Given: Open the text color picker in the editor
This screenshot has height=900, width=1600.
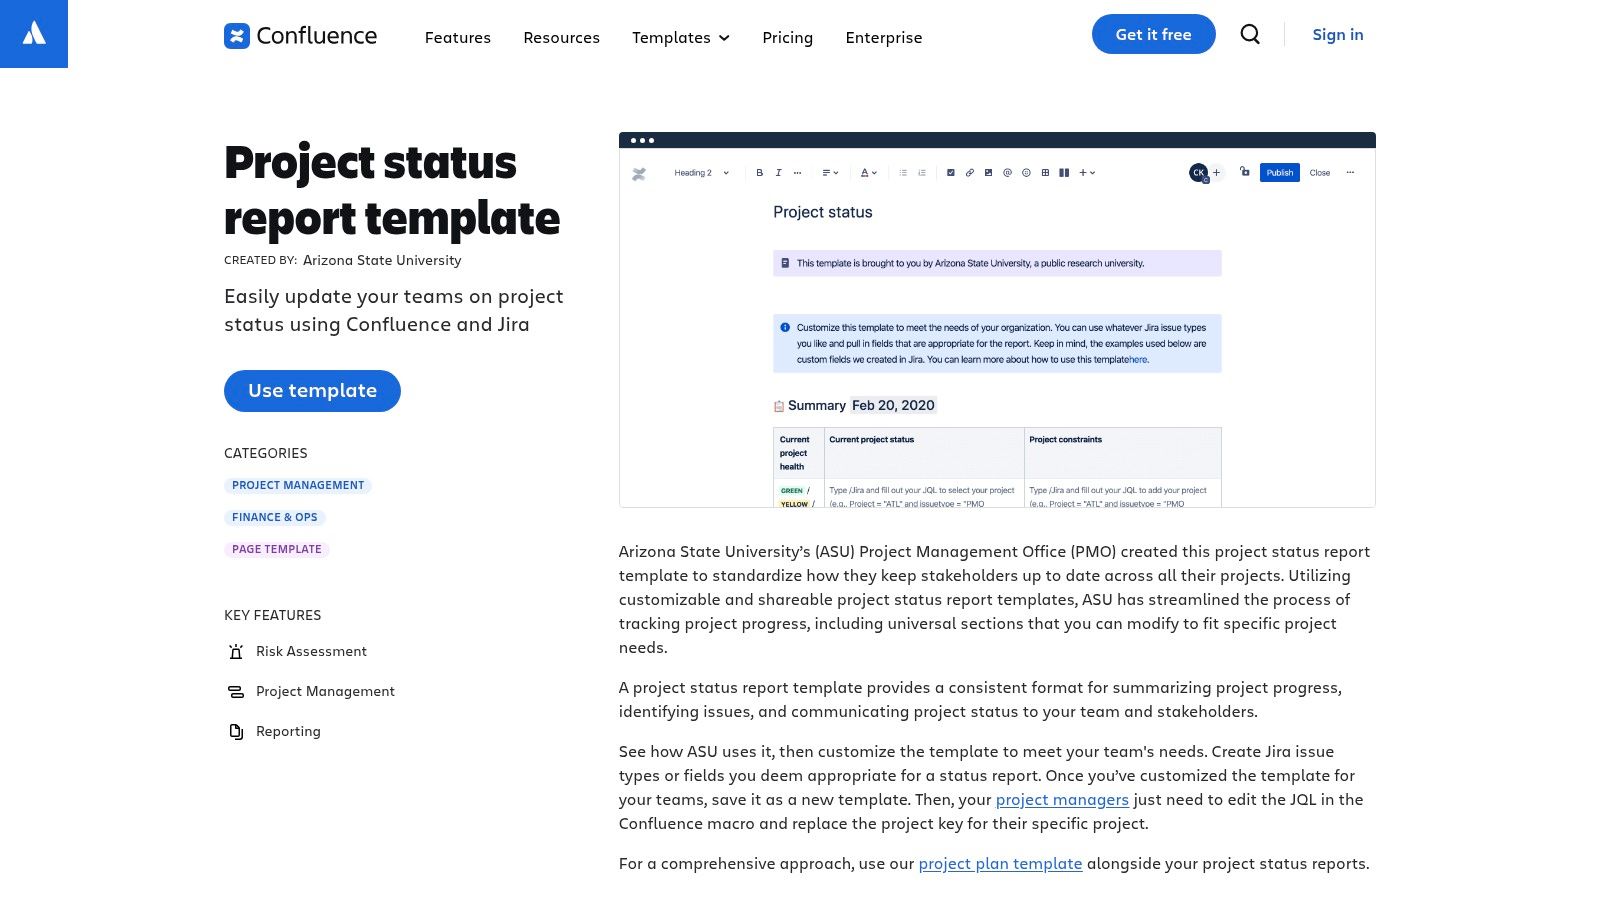Looking at the screenshot, I should pyautogui.click(x=866, y=172).
